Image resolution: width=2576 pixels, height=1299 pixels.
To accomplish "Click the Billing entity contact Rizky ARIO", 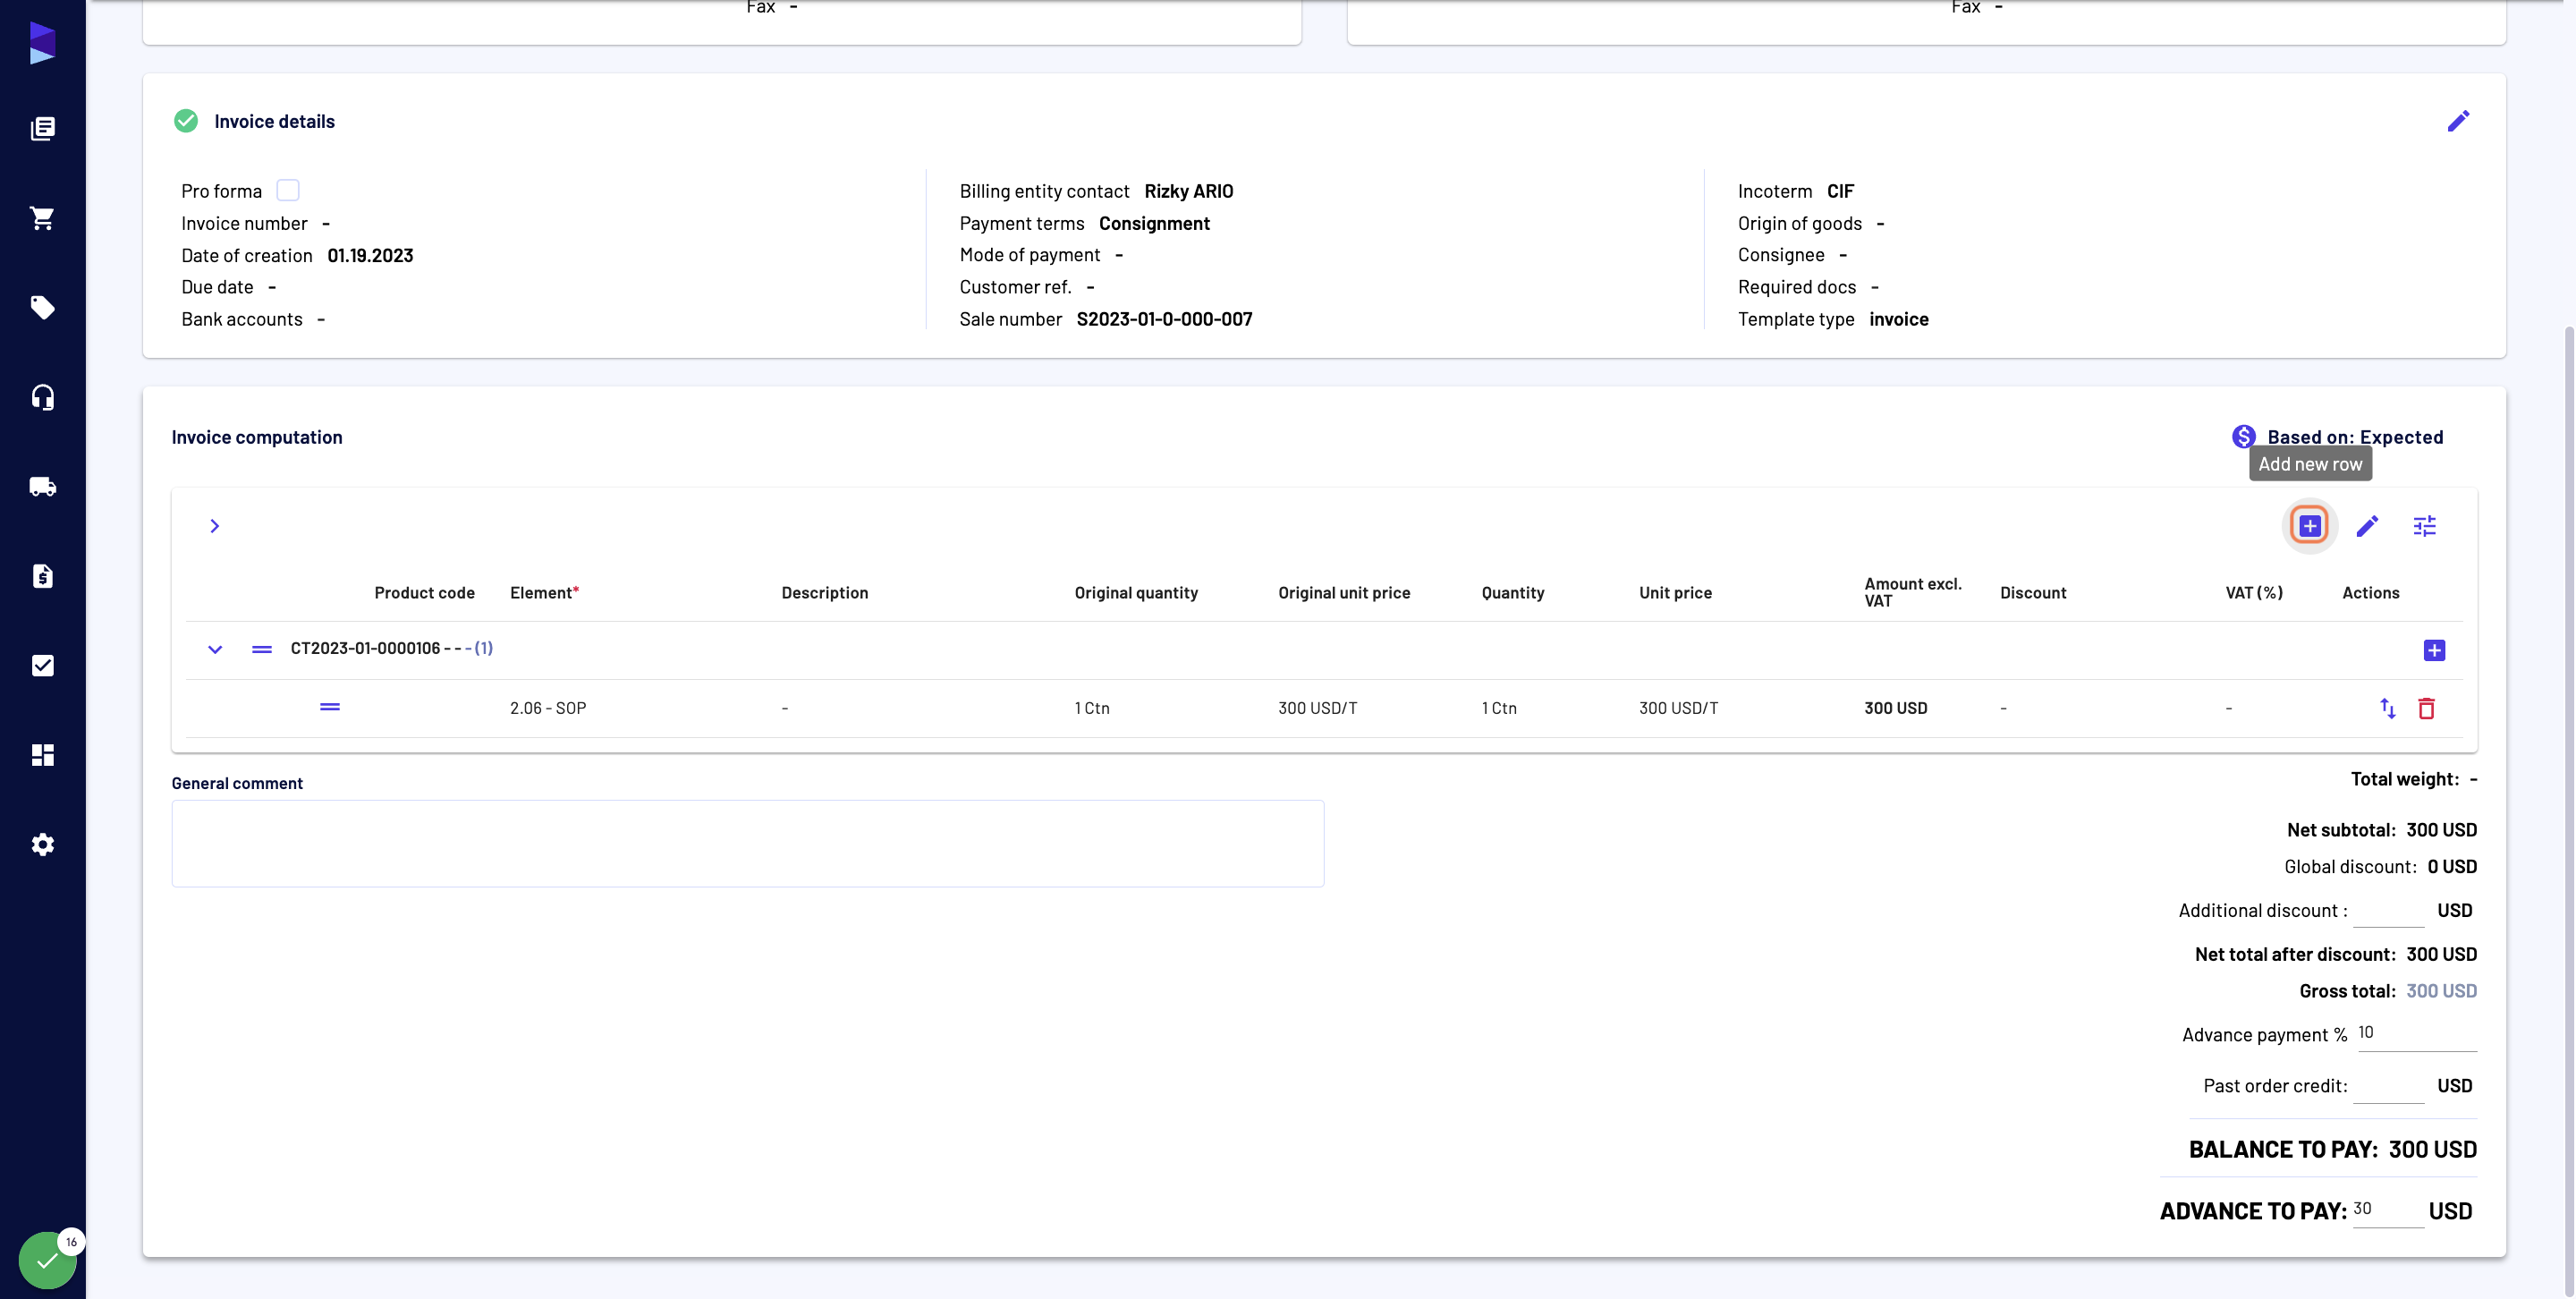I will 1188,191.
